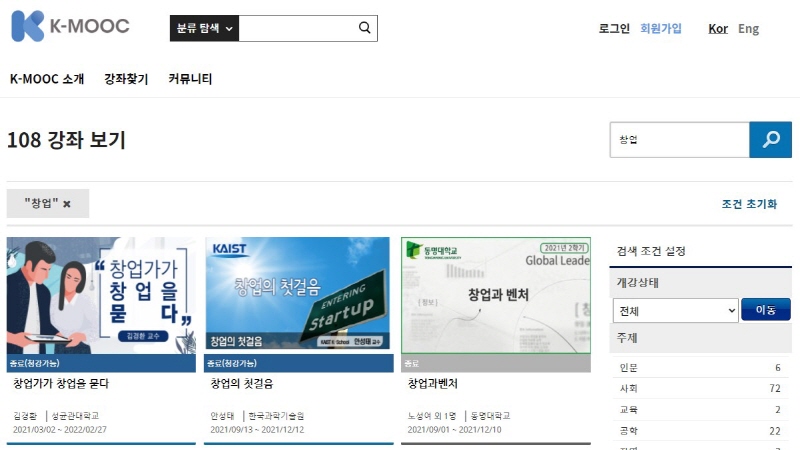Click 조건 초기화 to reset filters
This screenshot has height=450, width=800.
pos(749,204)
